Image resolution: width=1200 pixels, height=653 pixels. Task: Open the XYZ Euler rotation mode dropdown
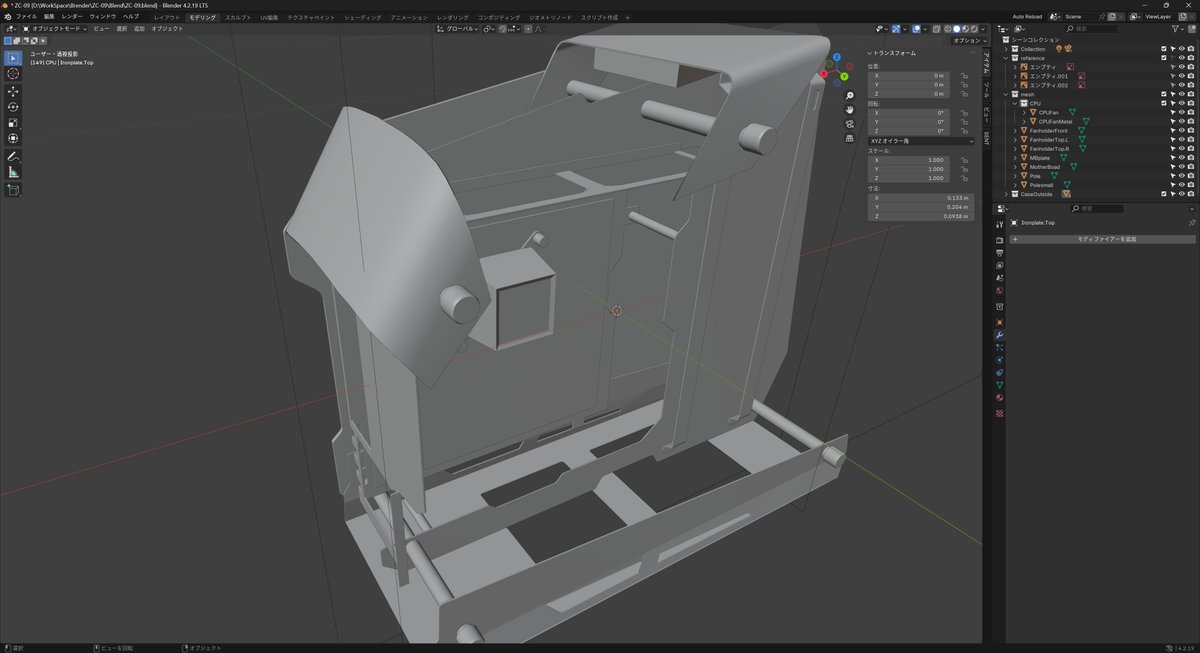click(921, 141)
